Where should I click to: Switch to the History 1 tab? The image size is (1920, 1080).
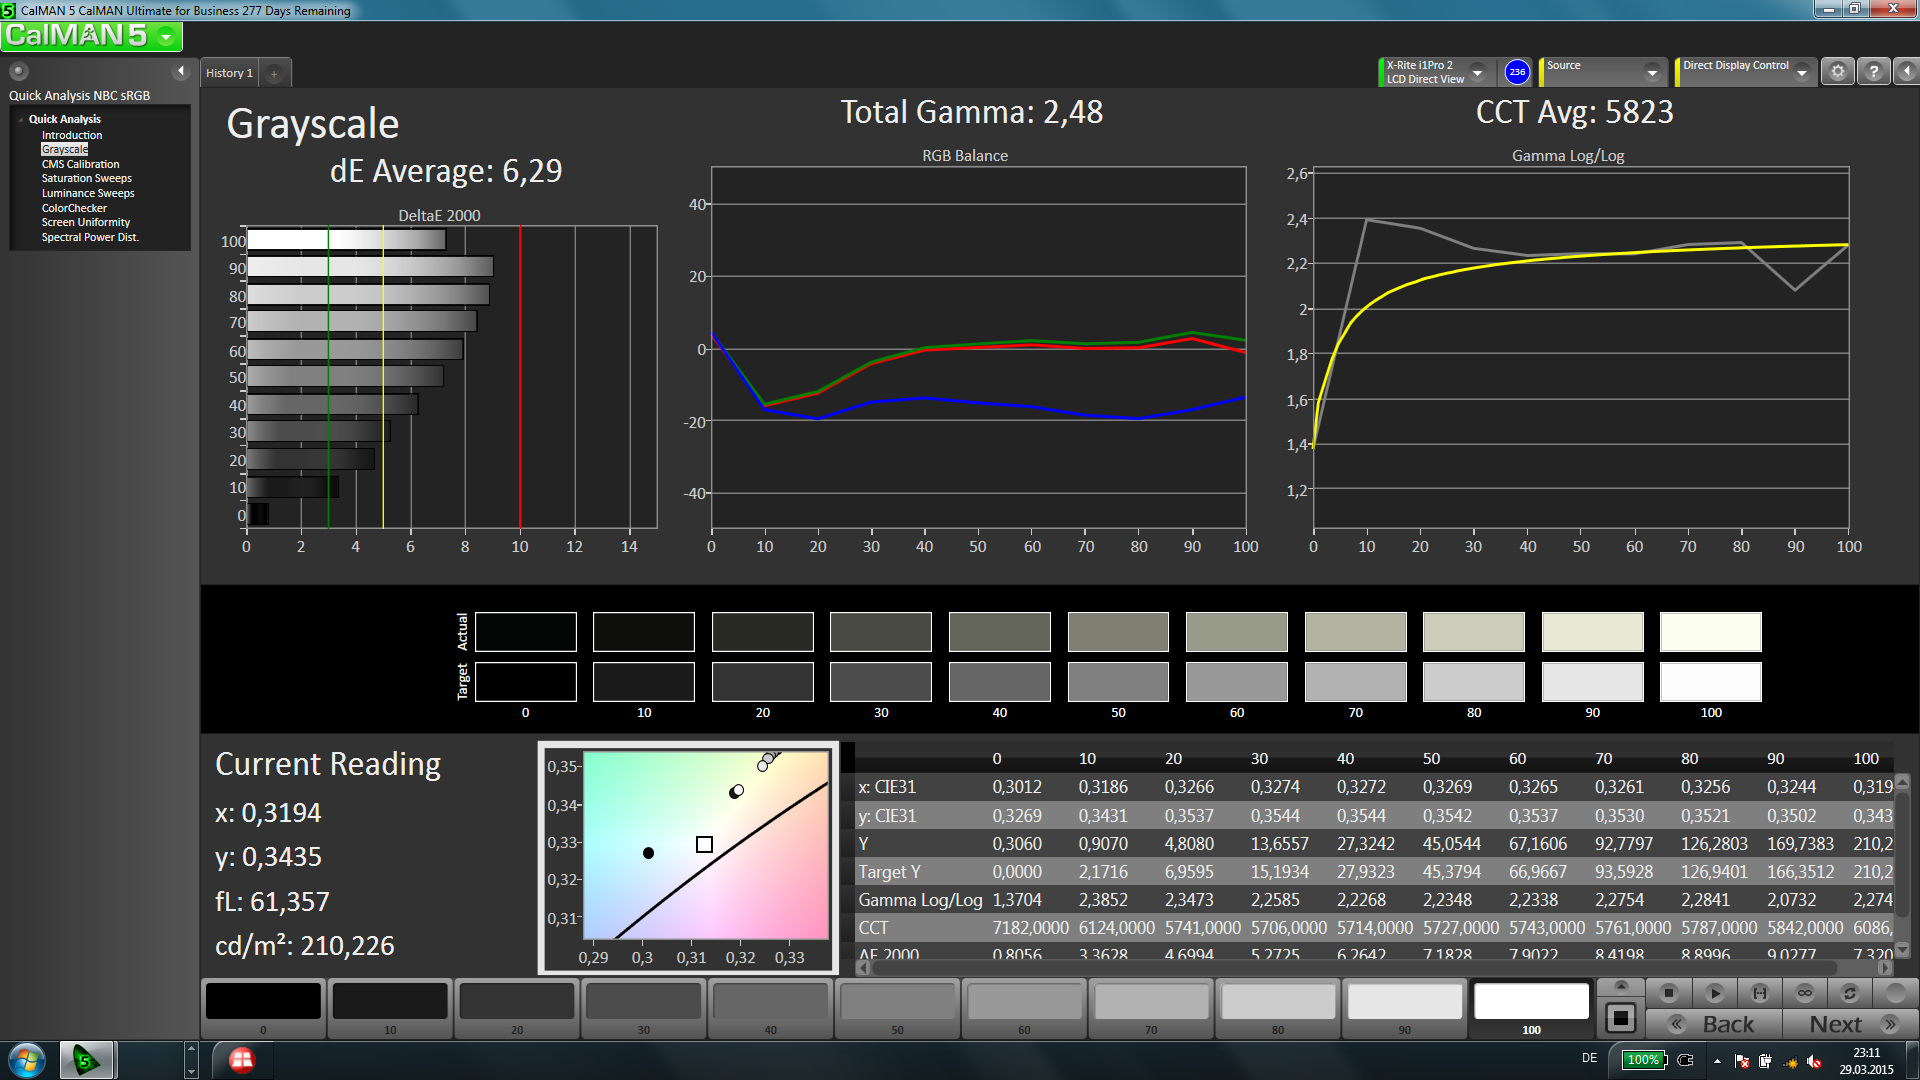point(229,73)
